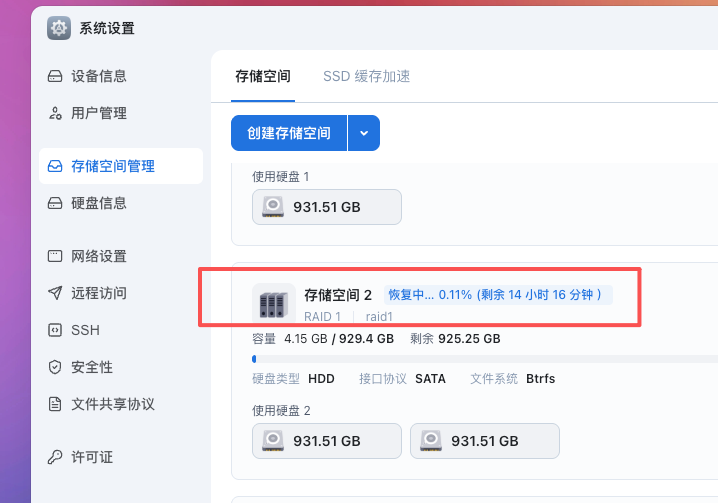Open the Network Settings icon
Viewport: 718px width, 503px height.
click(x=55, y=256)
